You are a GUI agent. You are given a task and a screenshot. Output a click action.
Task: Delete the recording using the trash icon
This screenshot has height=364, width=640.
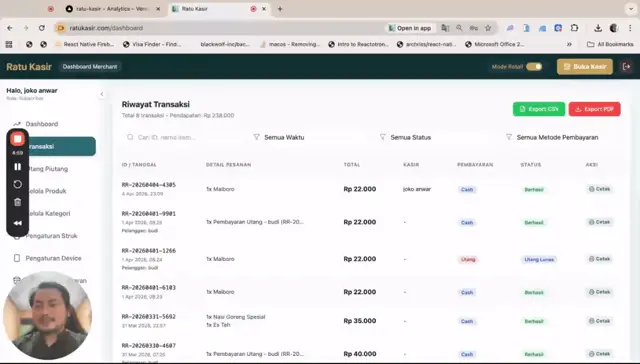coord(18,202)
